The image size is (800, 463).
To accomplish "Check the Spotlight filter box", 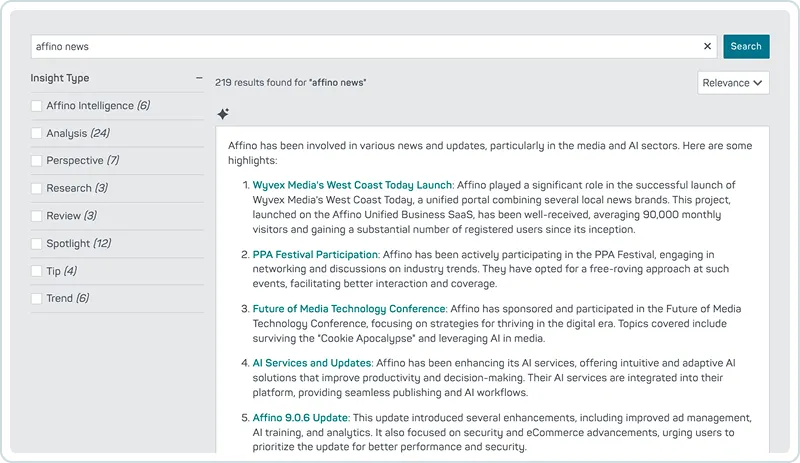I will coord(36,243).
